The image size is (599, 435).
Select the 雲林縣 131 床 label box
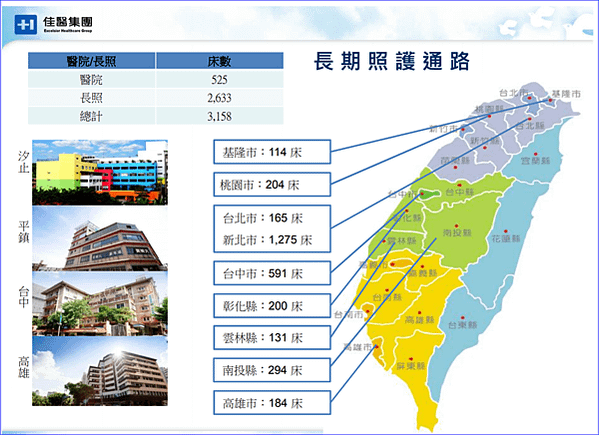pyautogui.click(x=272, y=338)
